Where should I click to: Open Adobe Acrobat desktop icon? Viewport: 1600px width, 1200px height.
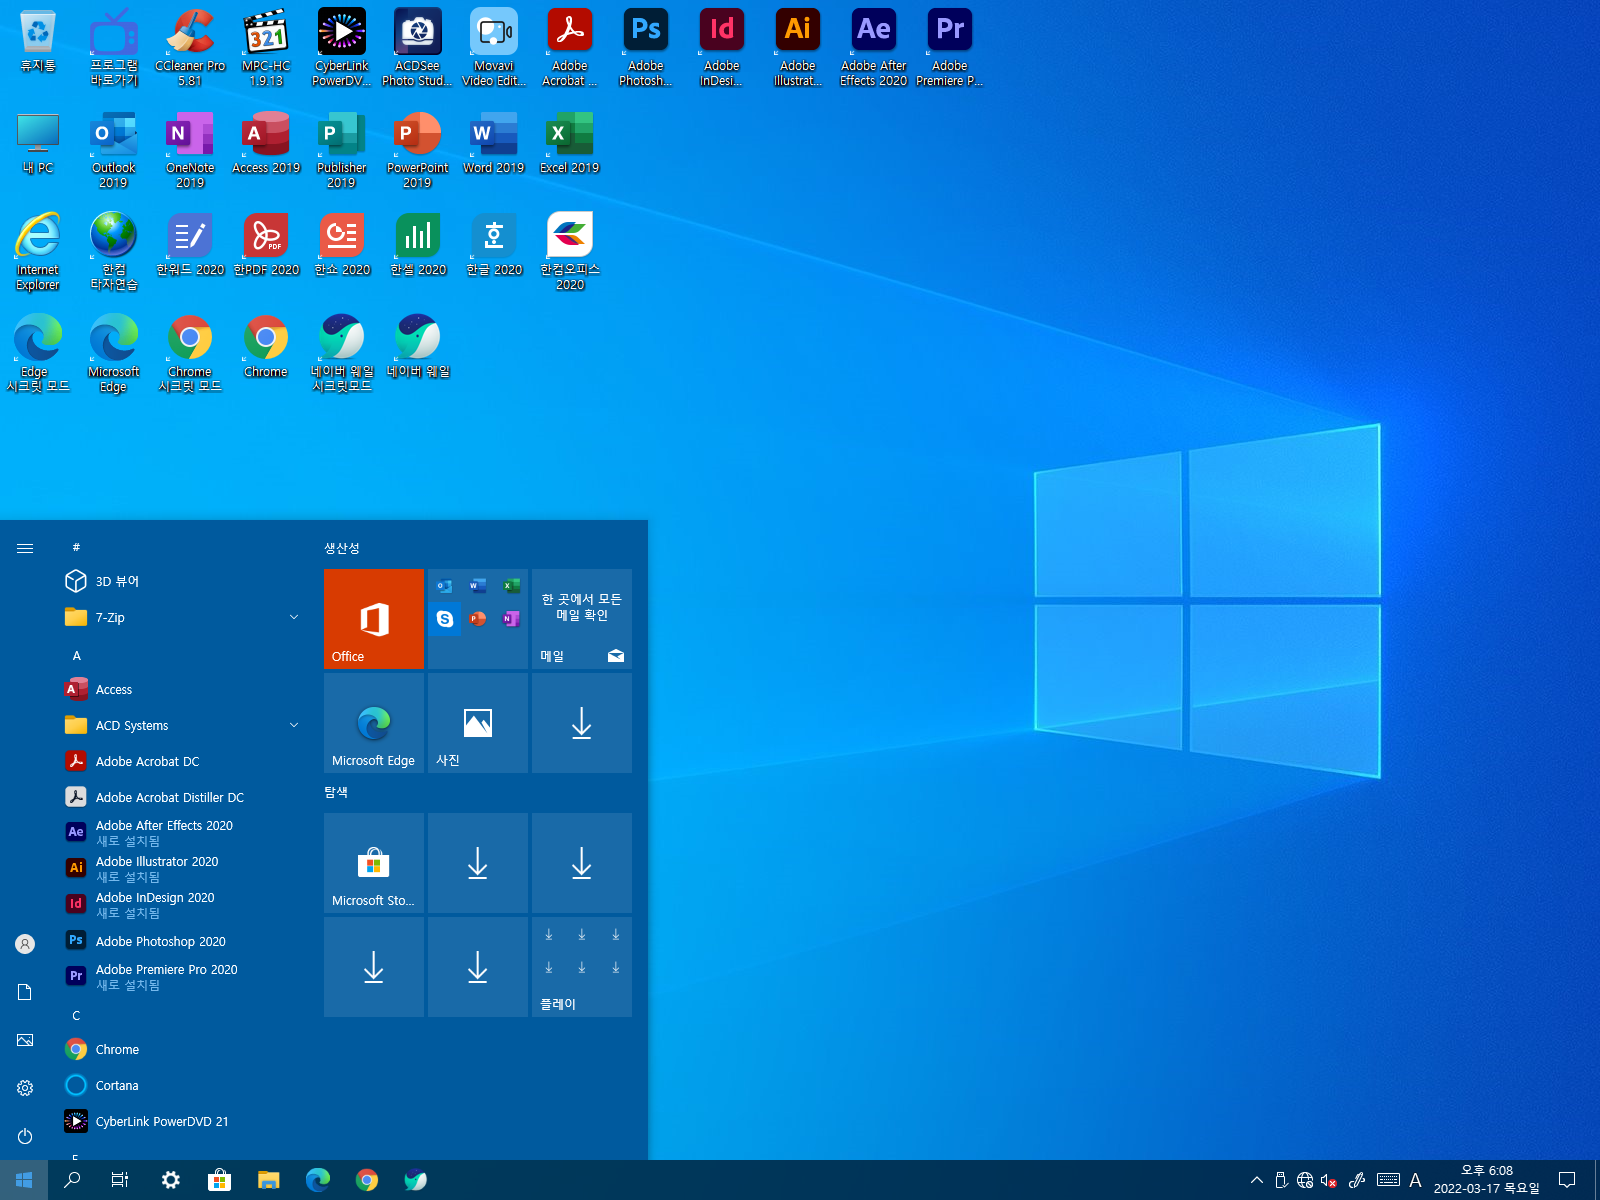[x=570, y=47]
